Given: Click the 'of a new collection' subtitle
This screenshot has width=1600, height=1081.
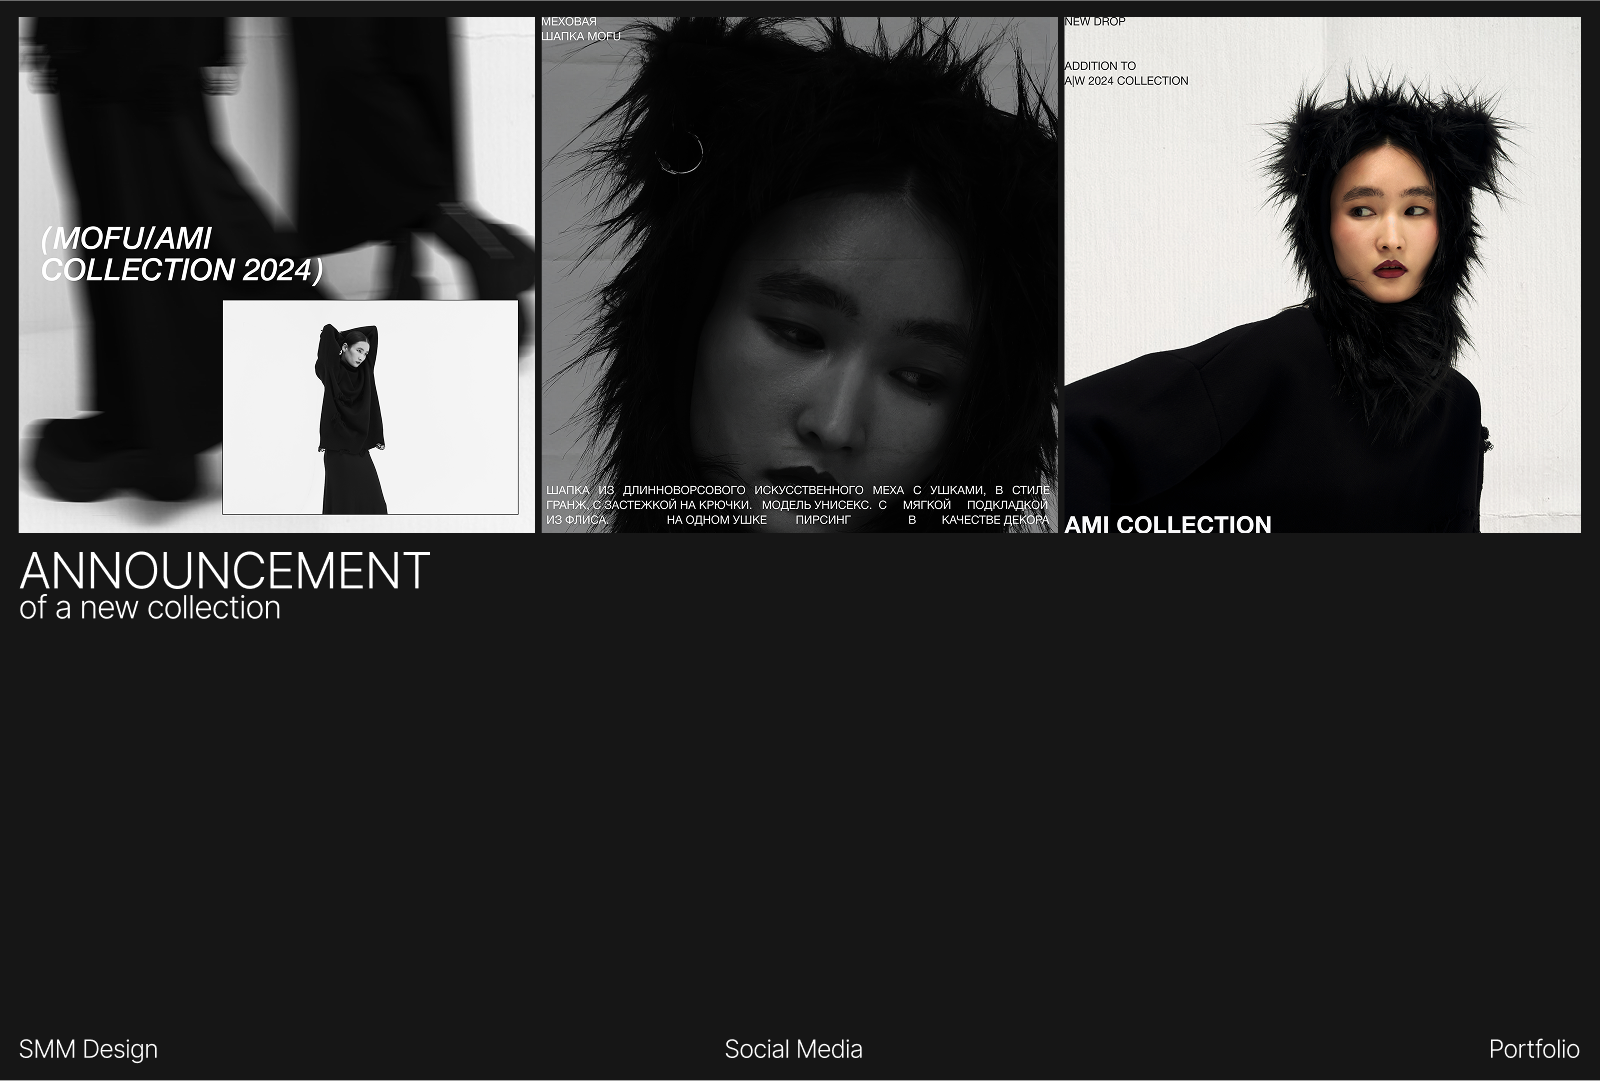Looking at the screenshot, I should (150, 608).
